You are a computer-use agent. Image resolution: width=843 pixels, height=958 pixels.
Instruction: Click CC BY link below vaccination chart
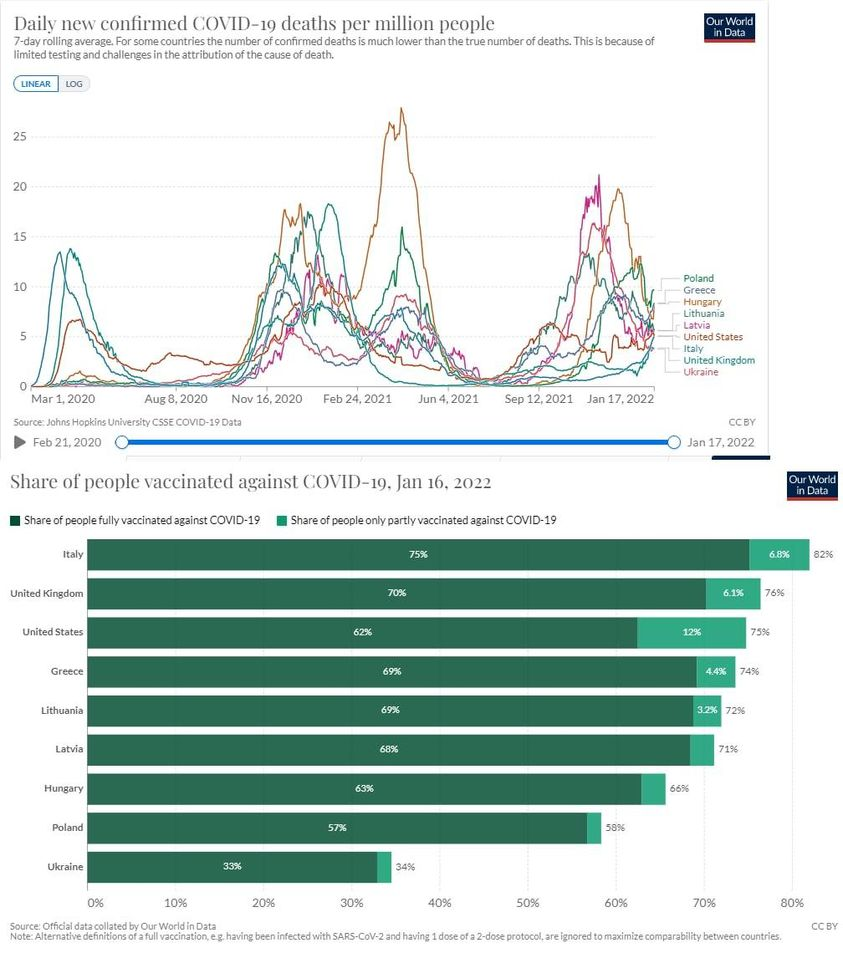(x=824, y=926)
